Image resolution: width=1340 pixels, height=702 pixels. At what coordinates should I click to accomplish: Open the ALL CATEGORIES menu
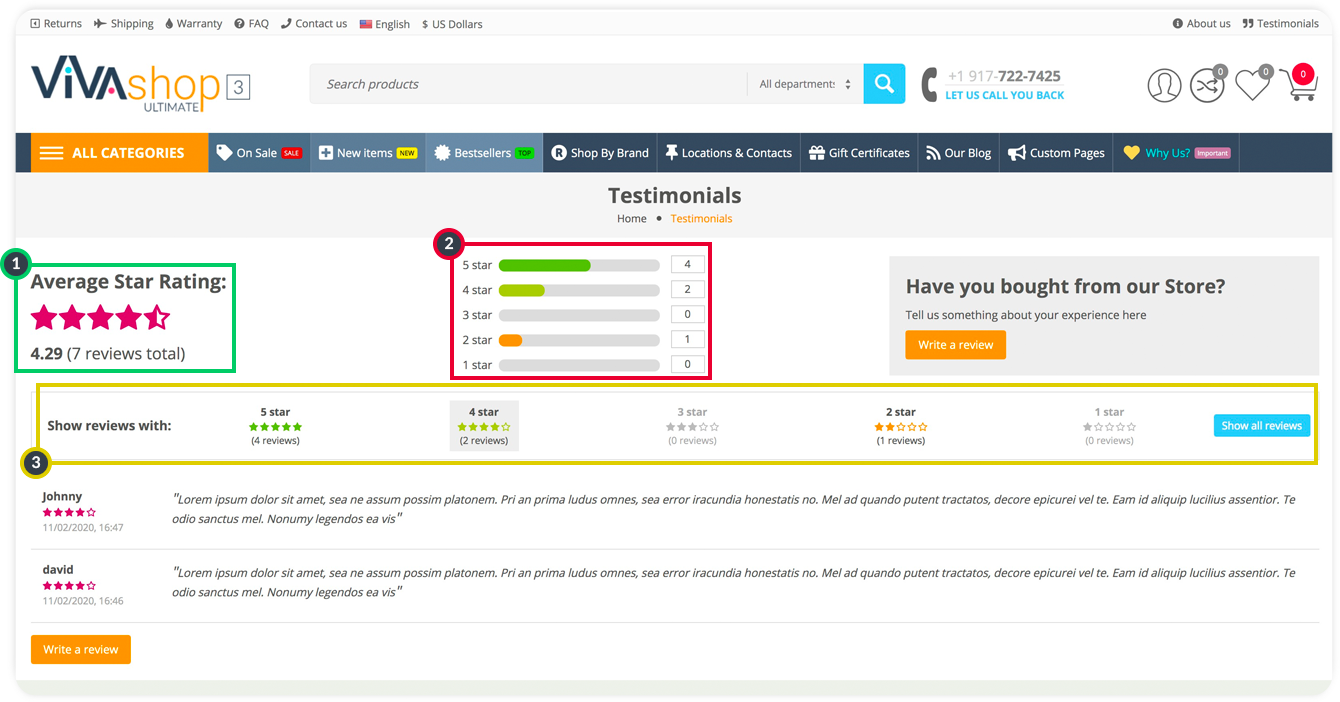point(119,153)
